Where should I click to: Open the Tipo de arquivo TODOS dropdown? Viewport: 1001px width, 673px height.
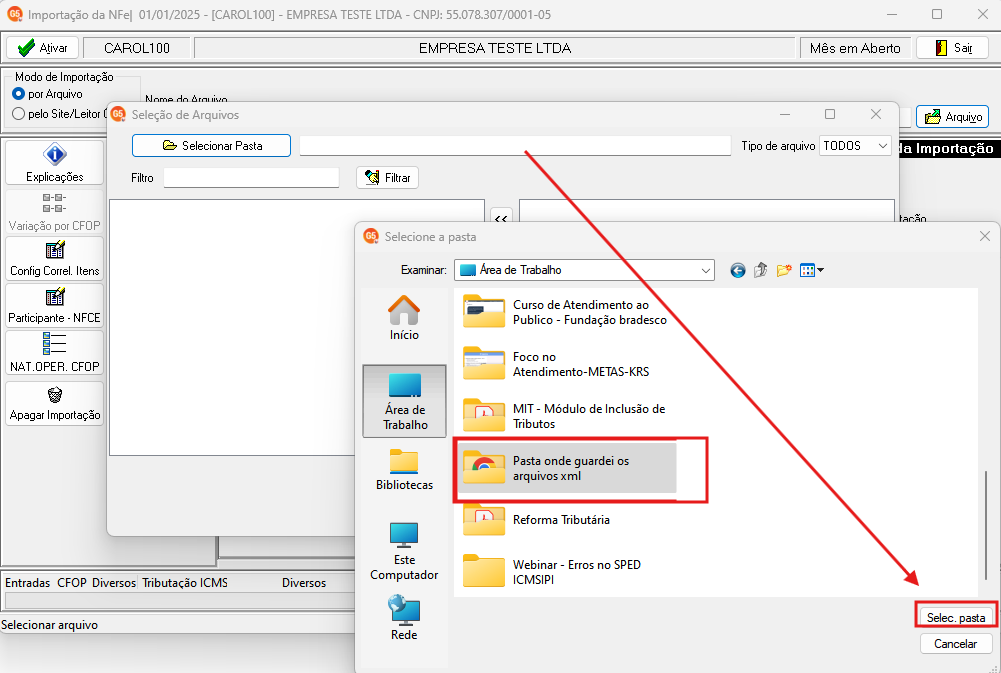[855, 146]
